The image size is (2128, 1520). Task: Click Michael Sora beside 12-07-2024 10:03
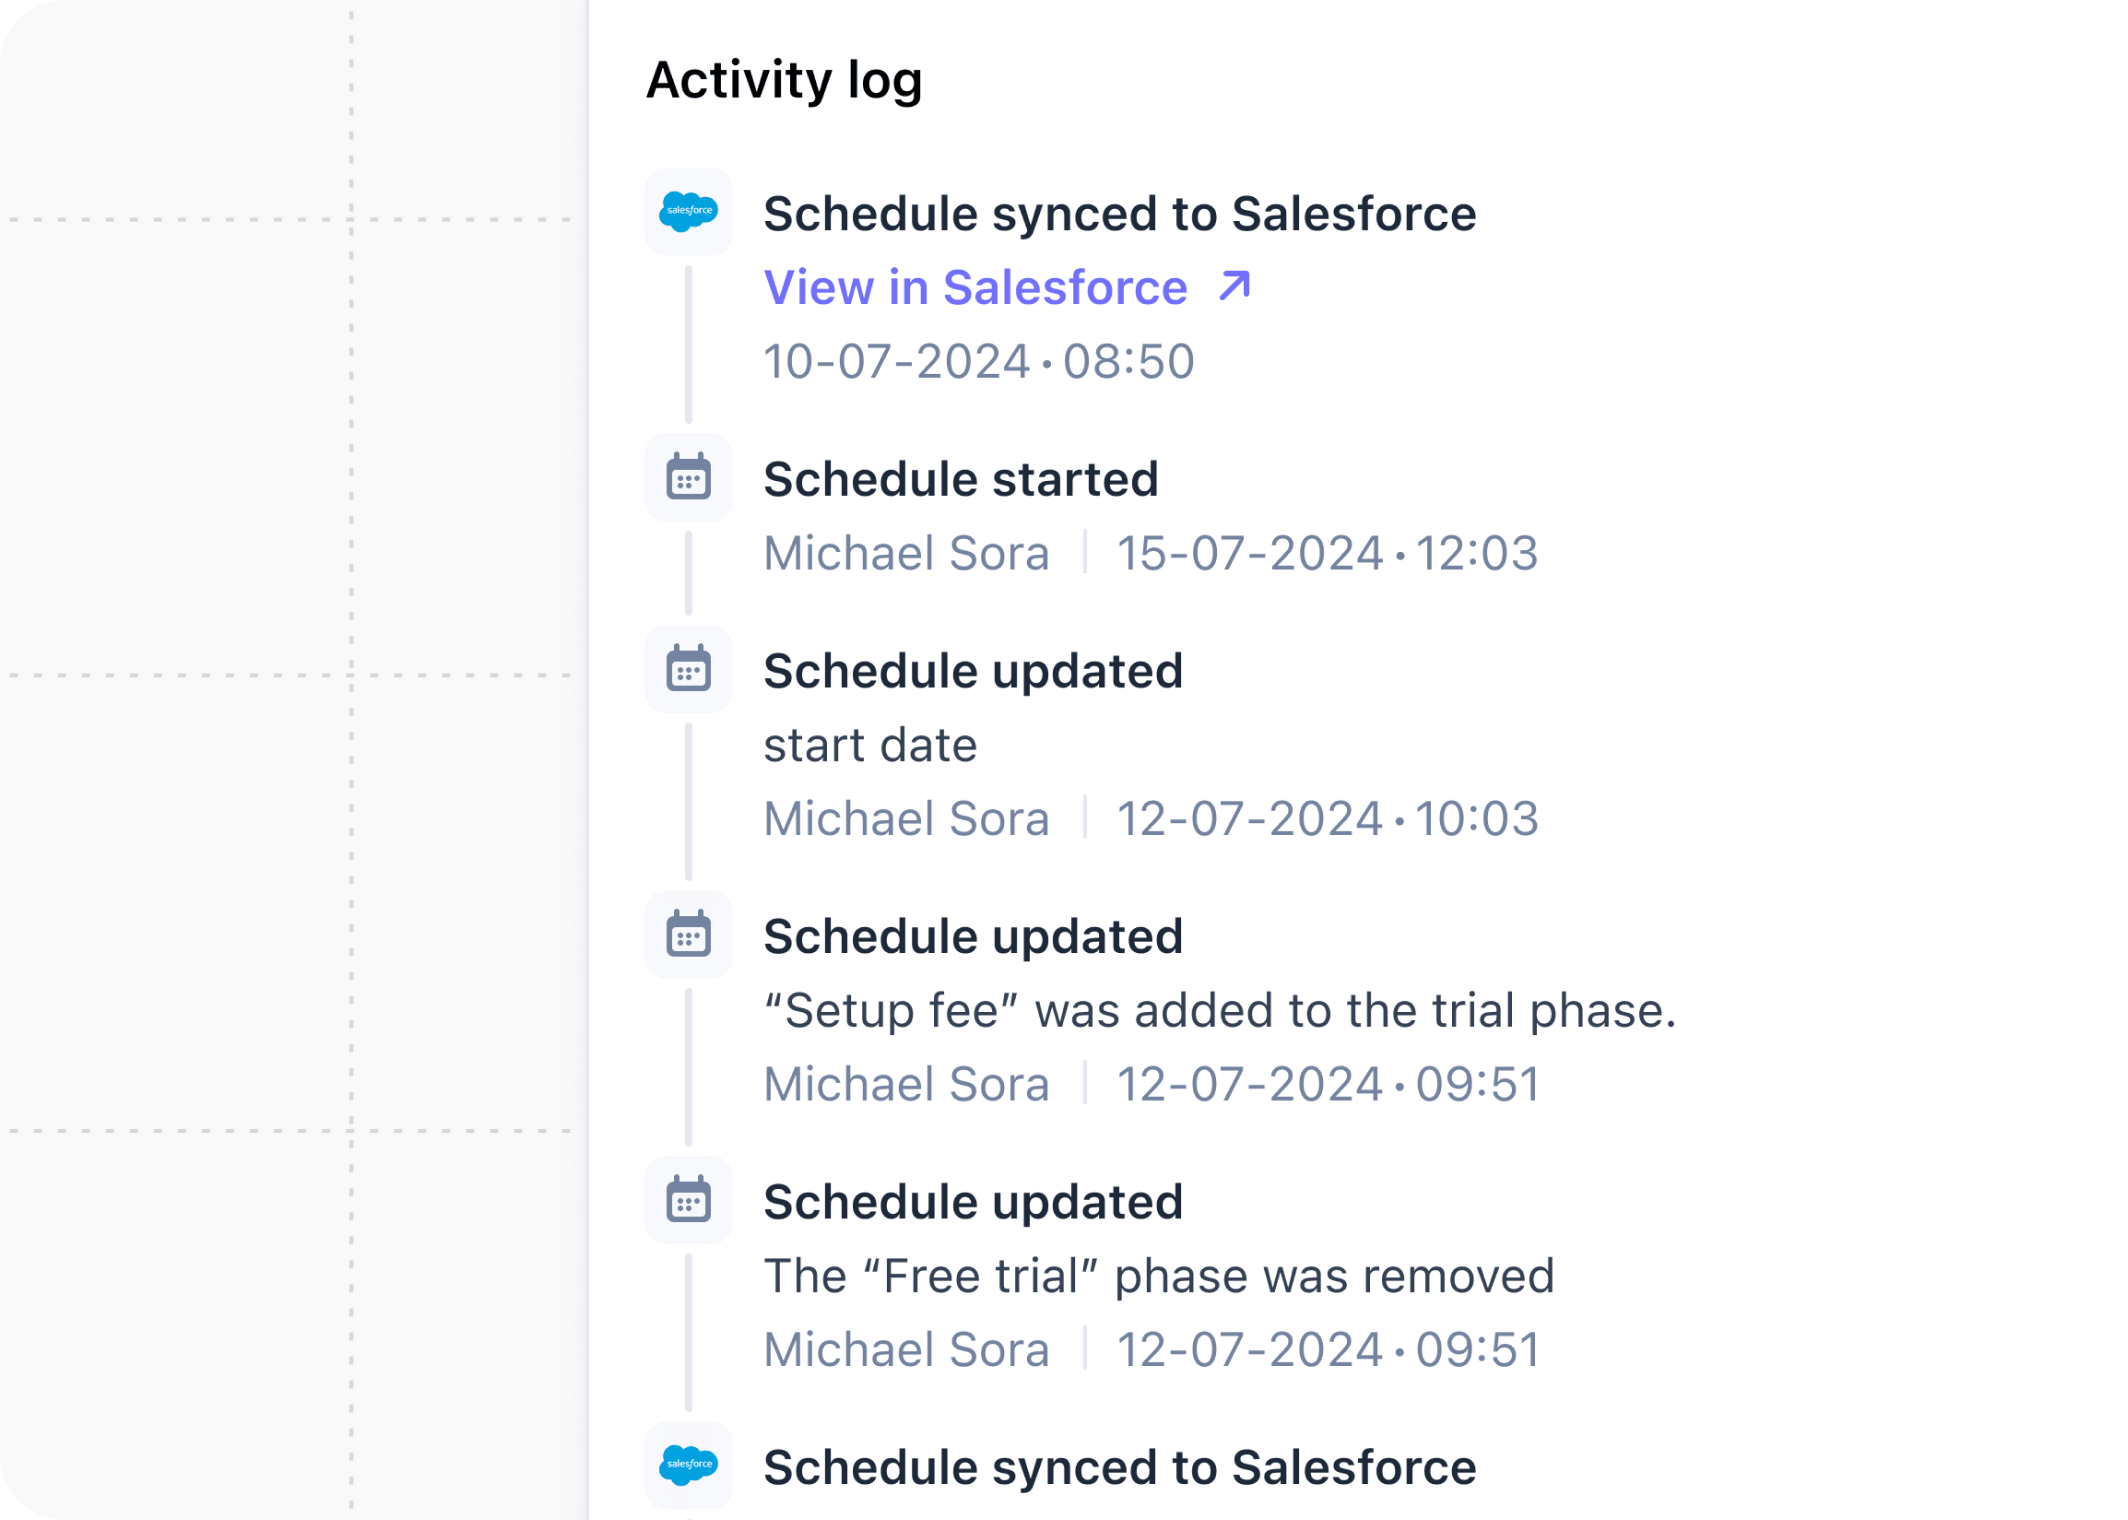point(906,818)
